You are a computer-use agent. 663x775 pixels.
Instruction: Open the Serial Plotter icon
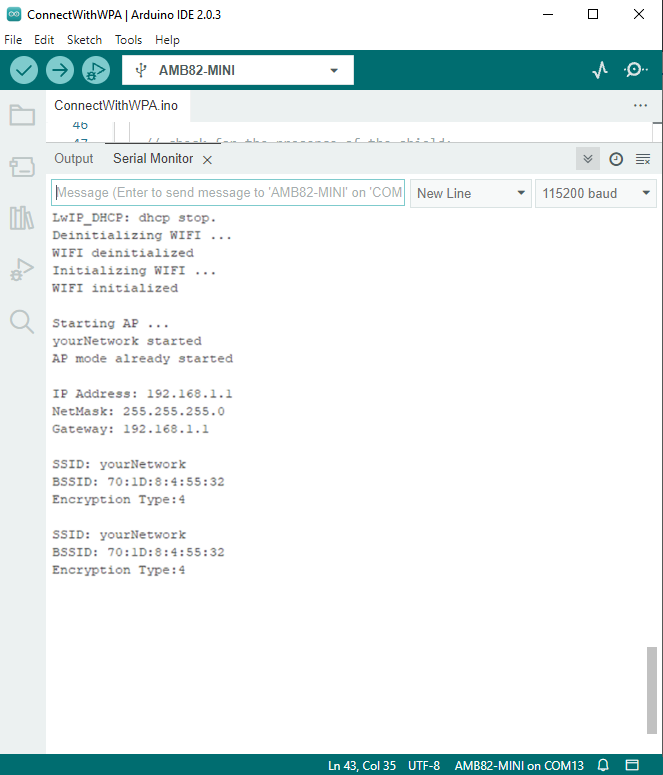tap(600, 70)
